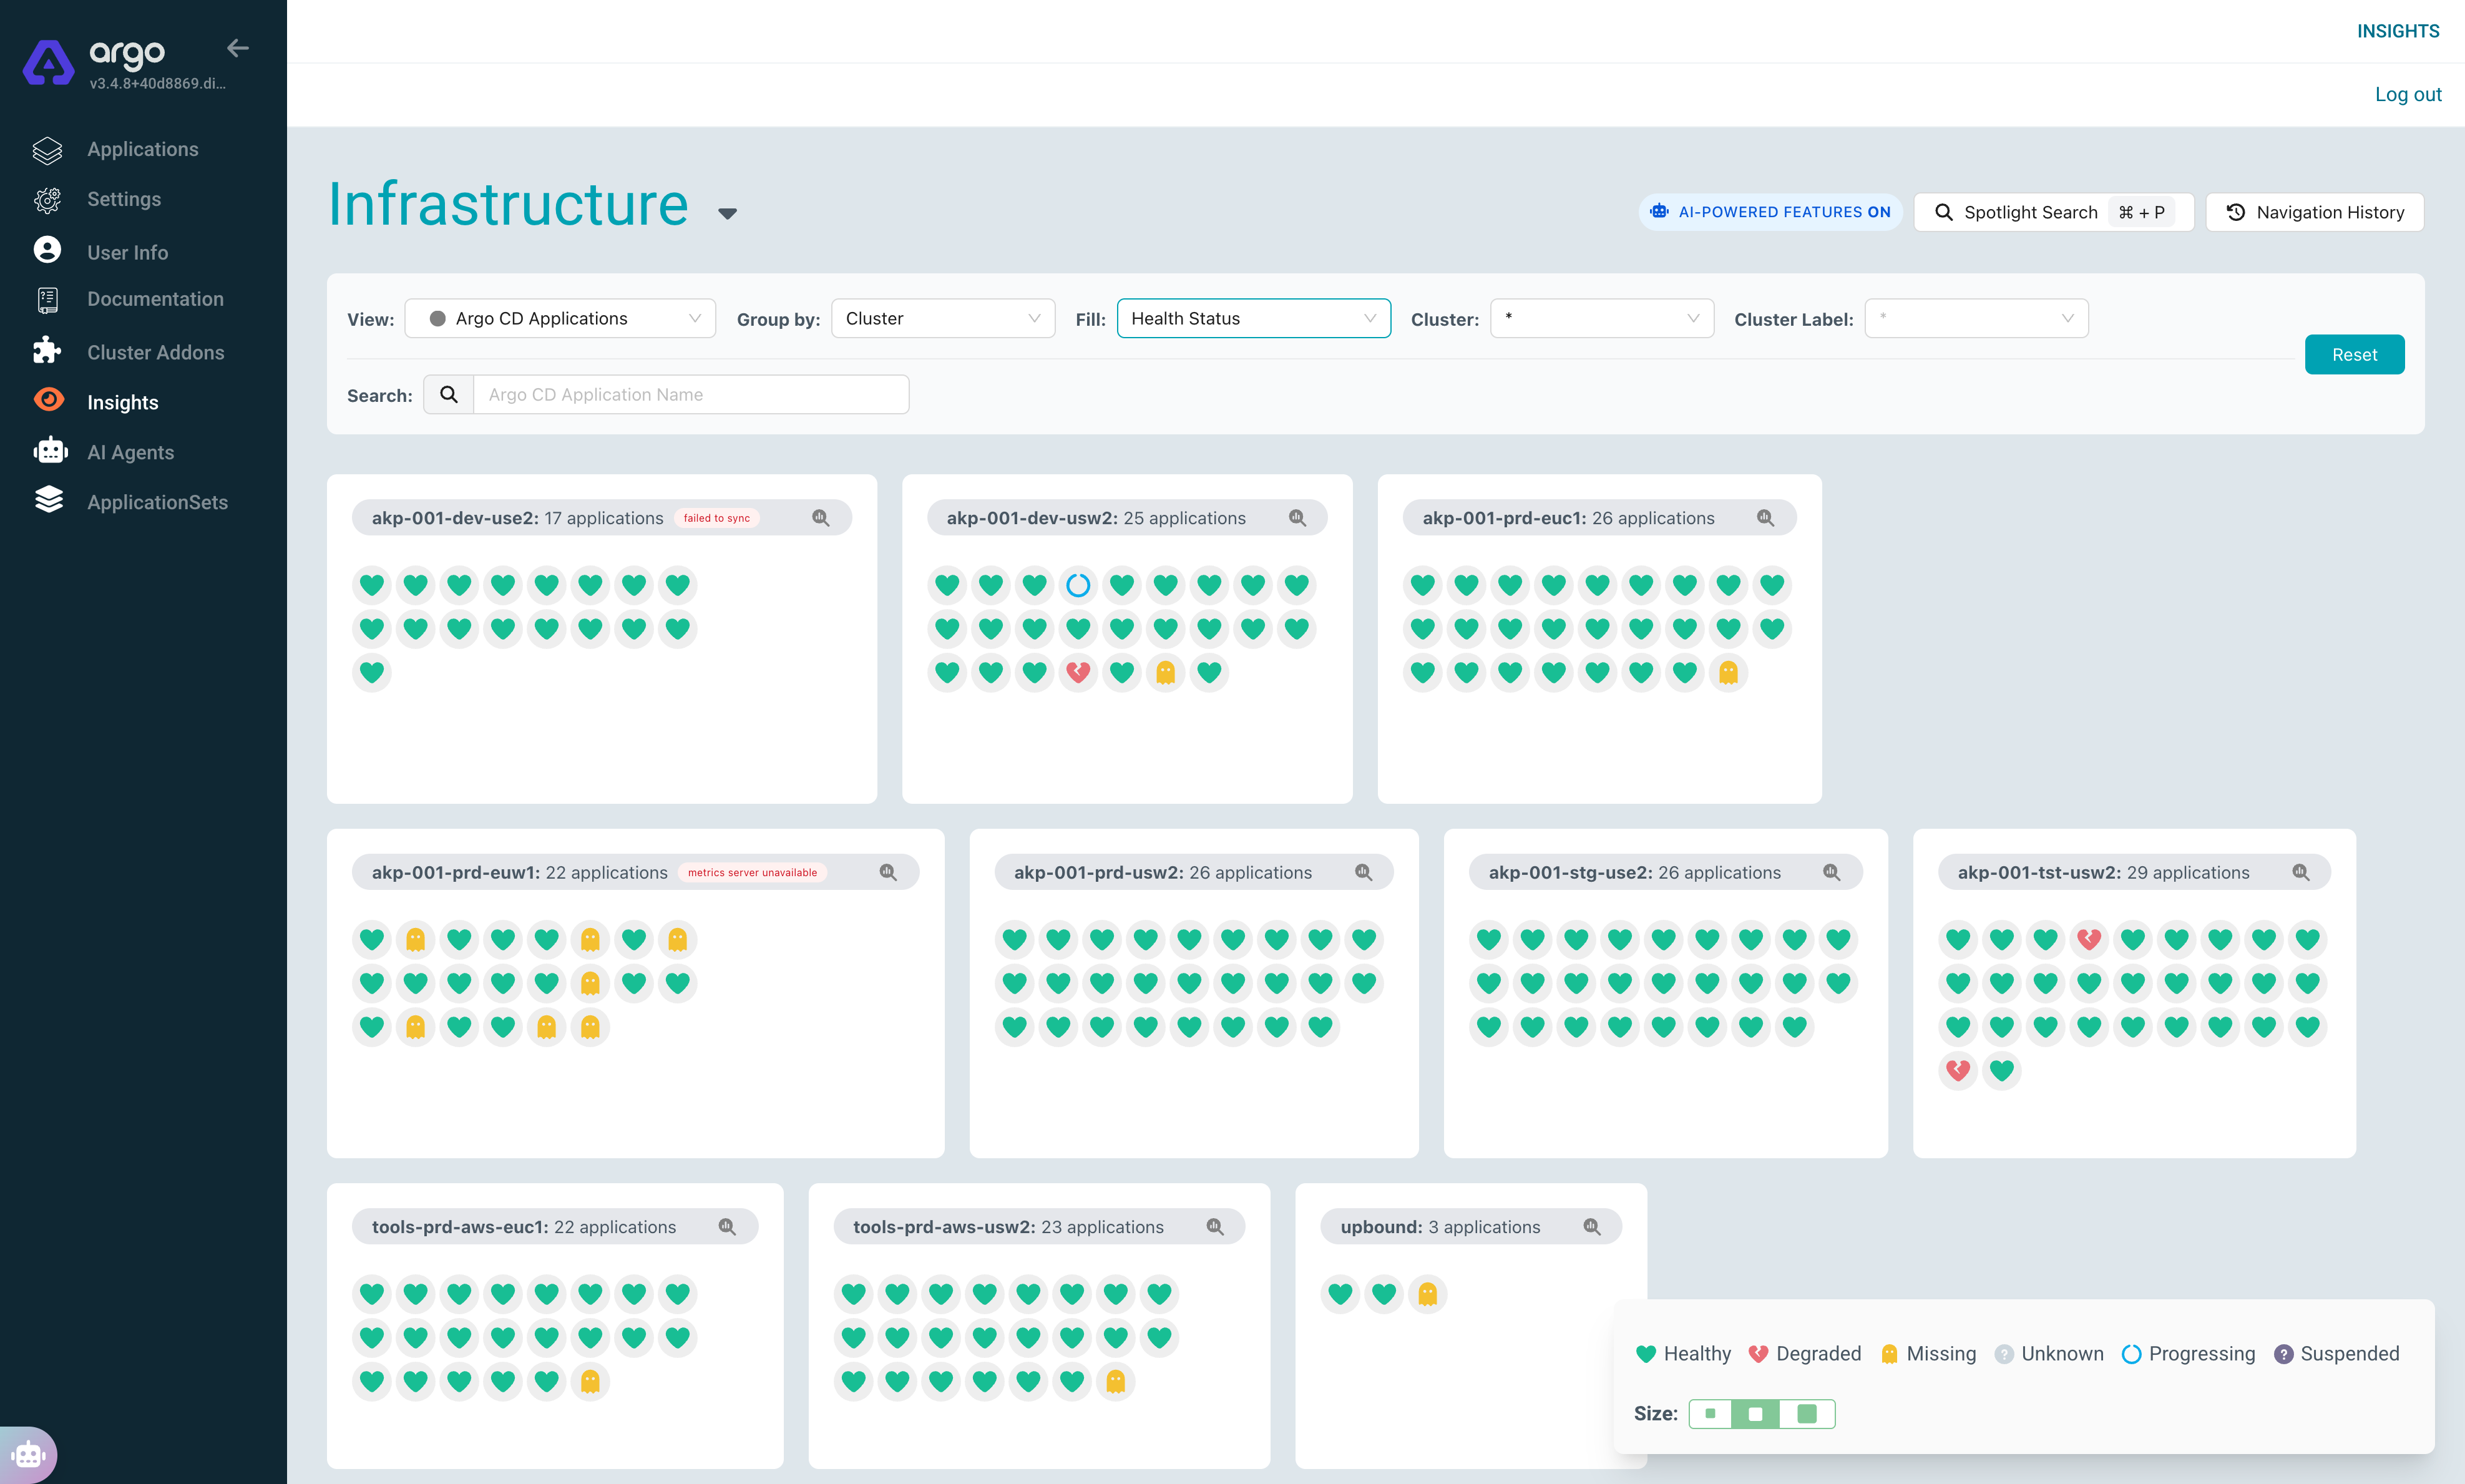Expand the Infrastructure title dropdown arrow
This screenshot has width=2465, height=1484.
pos(728,213)
